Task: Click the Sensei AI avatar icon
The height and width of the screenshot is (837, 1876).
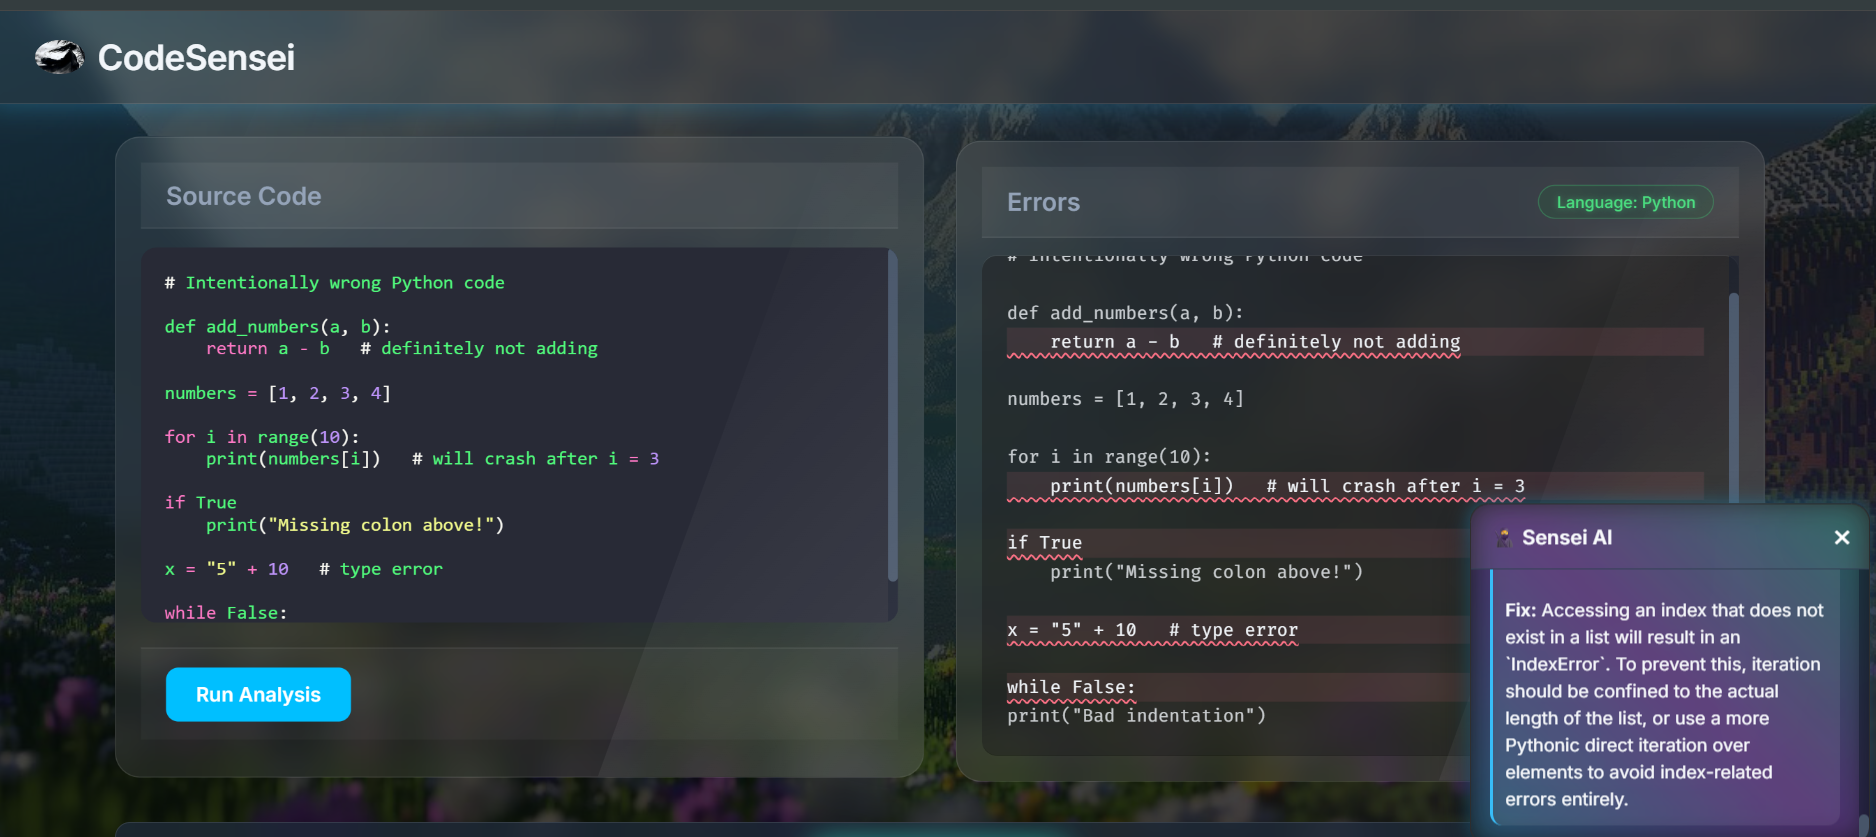Action: pyautogui.click(x=1503, y=538)
